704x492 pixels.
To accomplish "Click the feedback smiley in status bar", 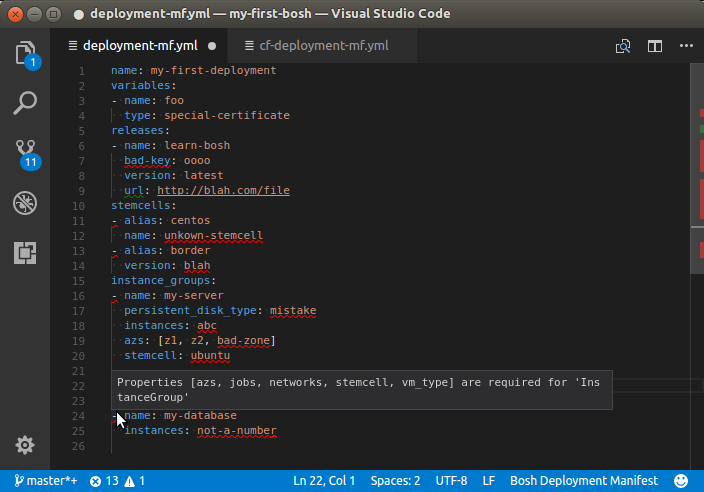I will 681,481.
